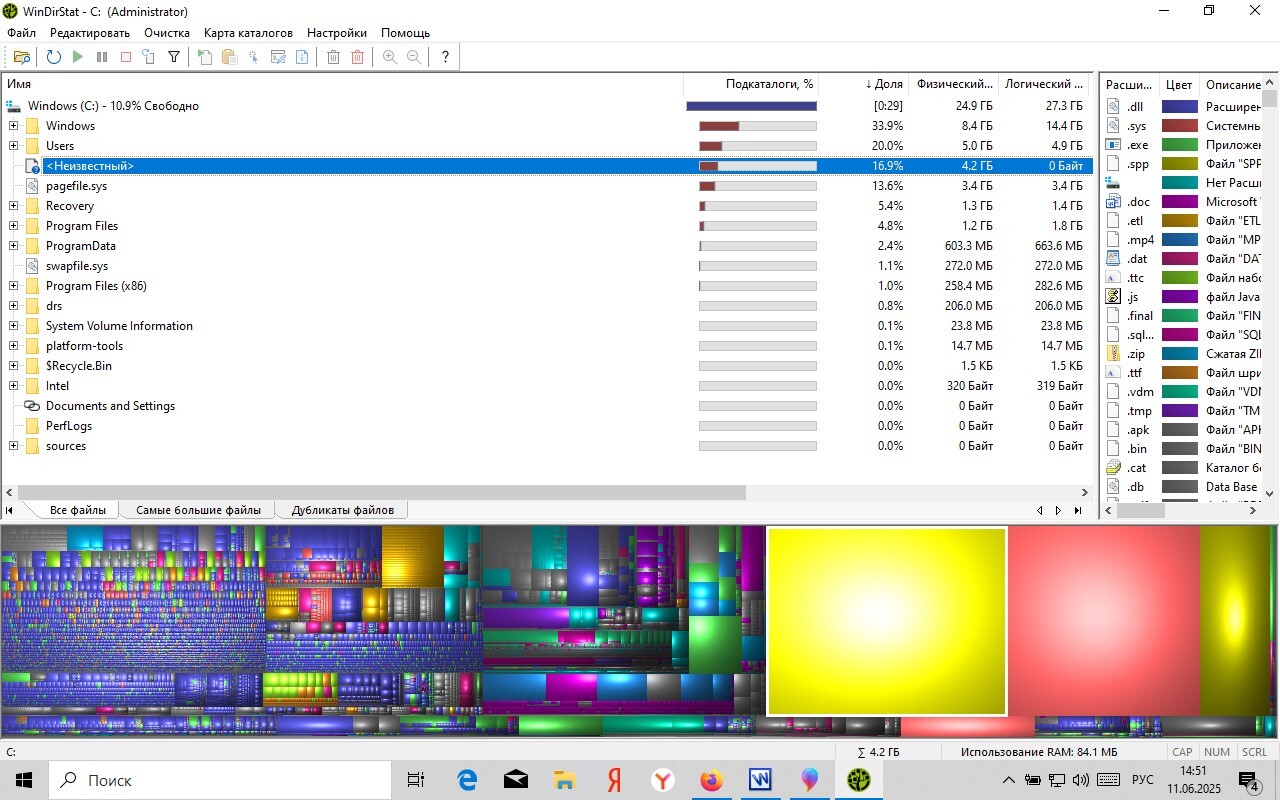This screenshot has width=1280, height=800.
Task: Open the Настройки menu
Action: [337, 33]
